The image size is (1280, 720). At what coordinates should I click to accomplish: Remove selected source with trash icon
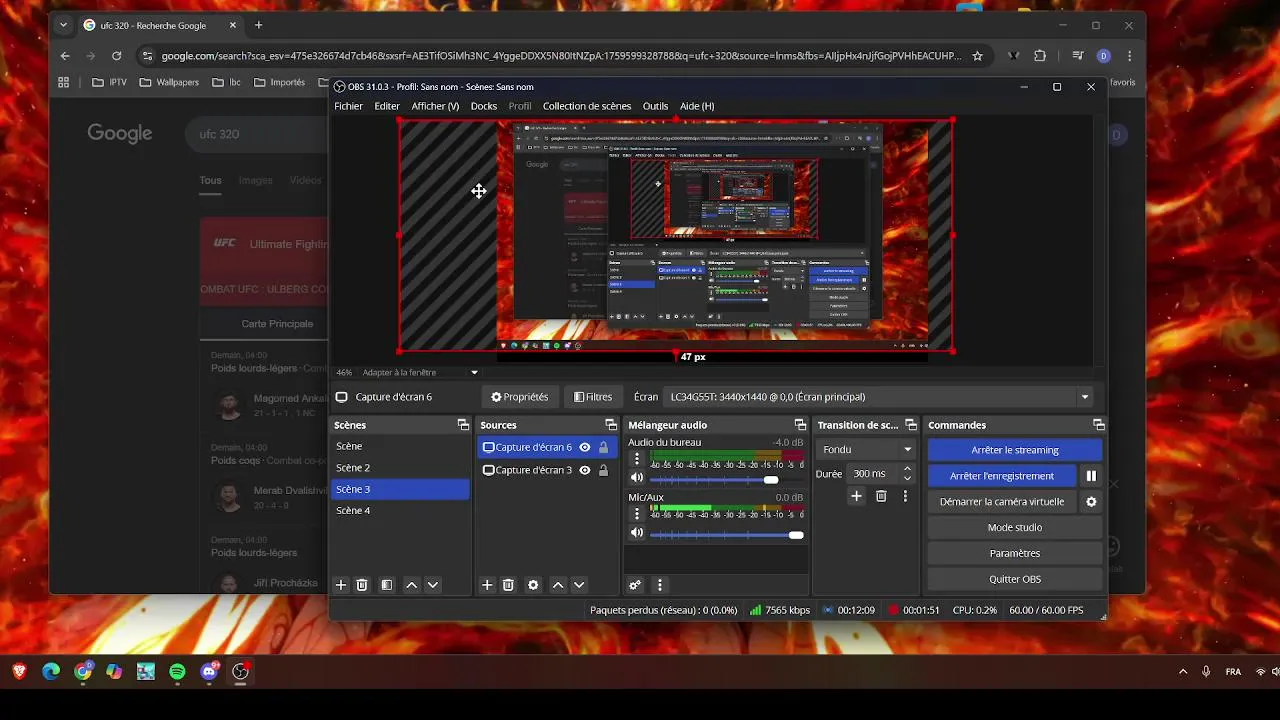[x=508, y=585]
